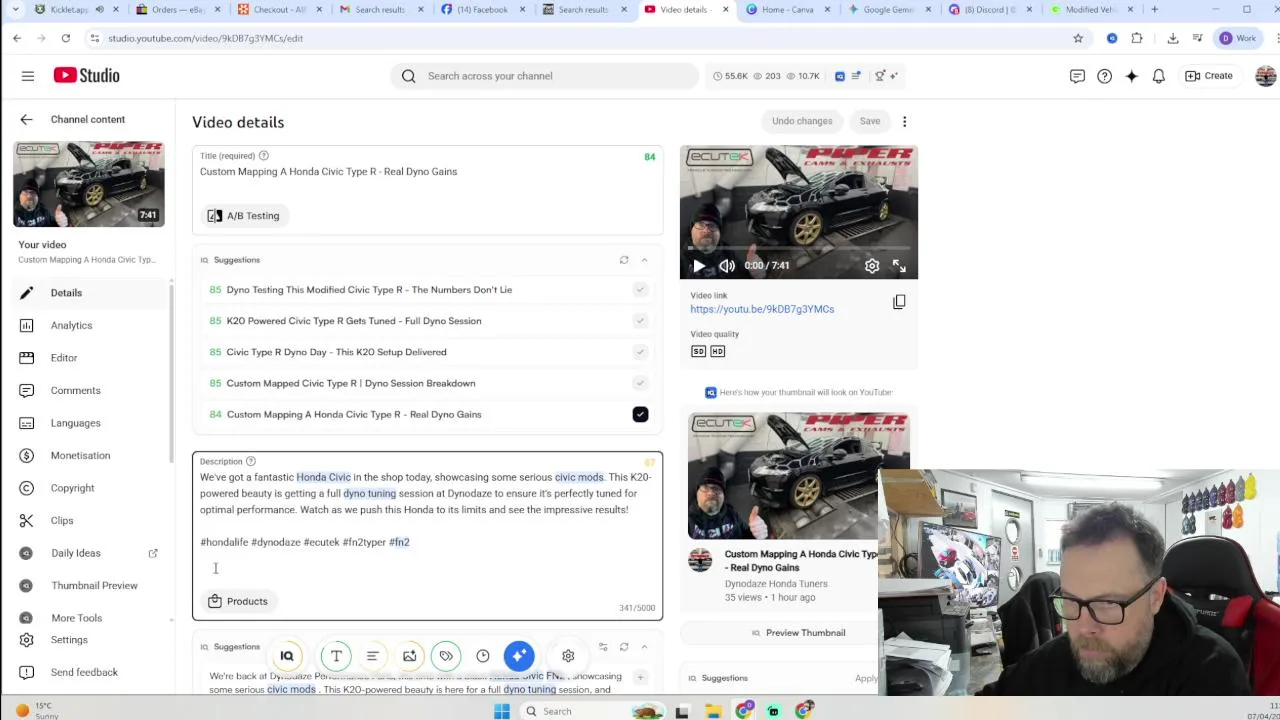This screenshot has height=720, width=1280.
Task: Mute the video preview player
Action: (727, 266)
